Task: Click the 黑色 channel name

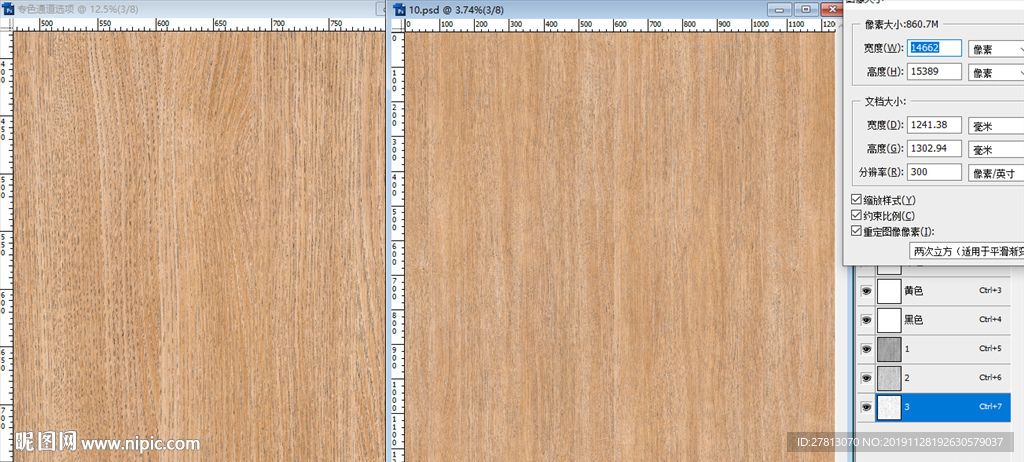Action: [914, 320]
